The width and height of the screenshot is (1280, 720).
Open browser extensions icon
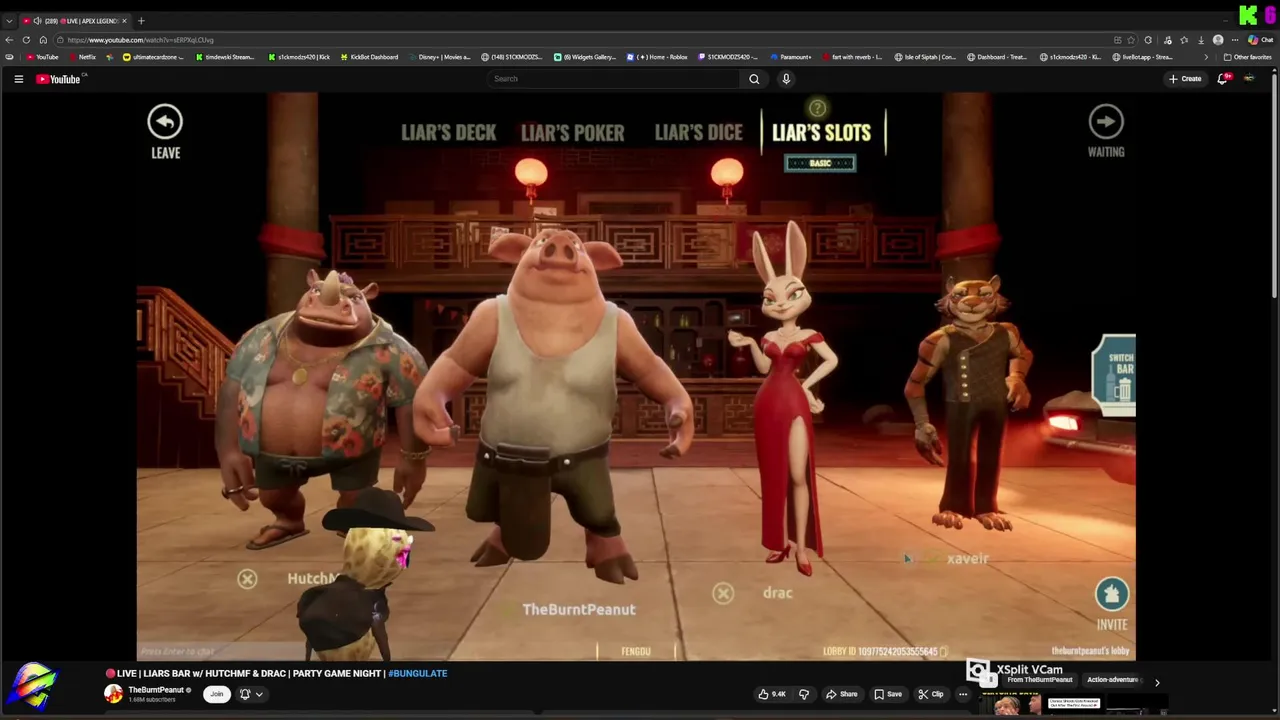click(1148, 40)
